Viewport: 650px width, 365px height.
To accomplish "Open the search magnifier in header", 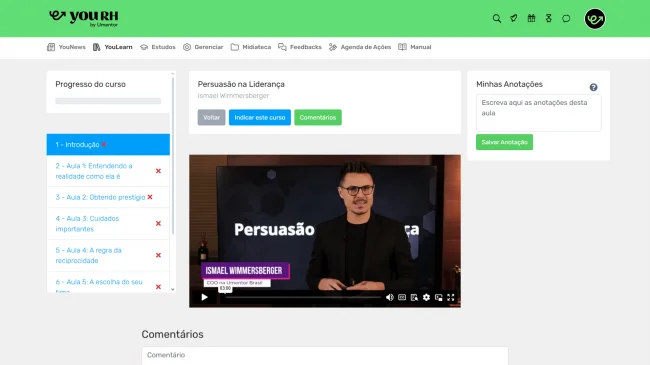I will [497, 19].
